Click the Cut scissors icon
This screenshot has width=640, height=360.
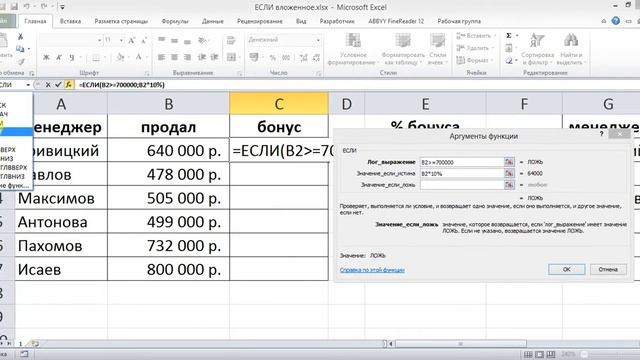20,37
